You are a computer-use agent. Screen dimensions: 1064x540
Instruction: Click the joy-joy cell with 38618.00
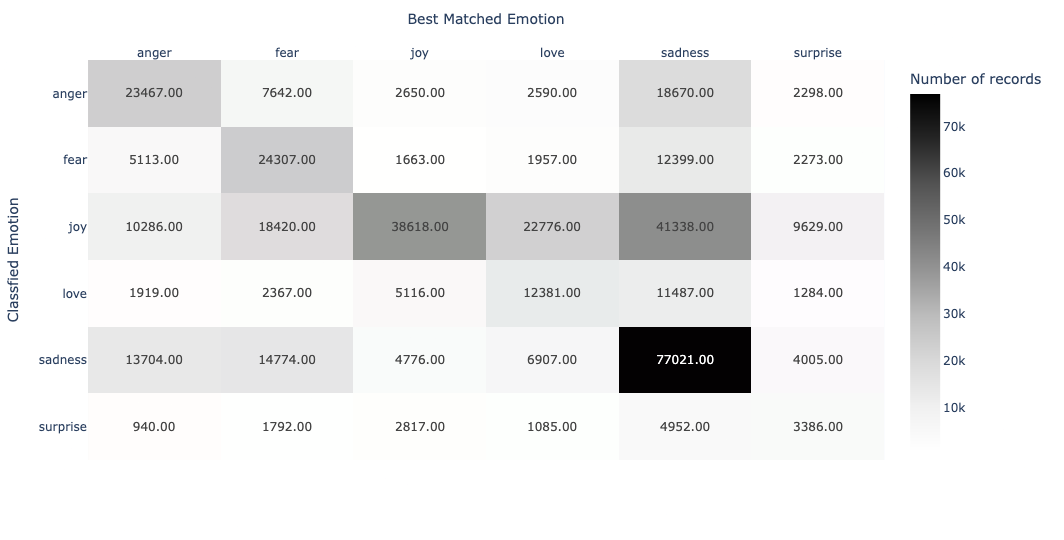(x=419, y=227)
